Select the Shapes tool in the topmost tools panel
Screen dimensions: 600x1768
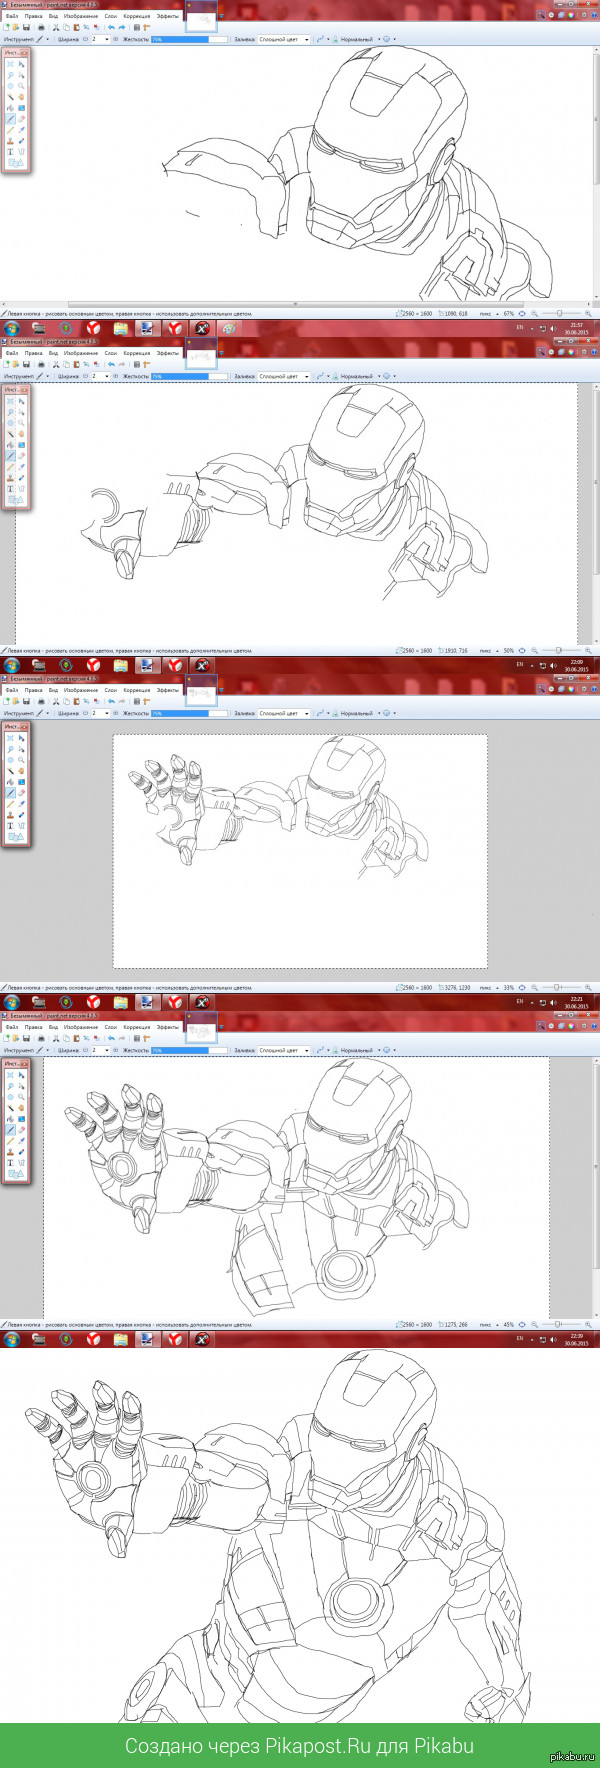tap(15, 163)
